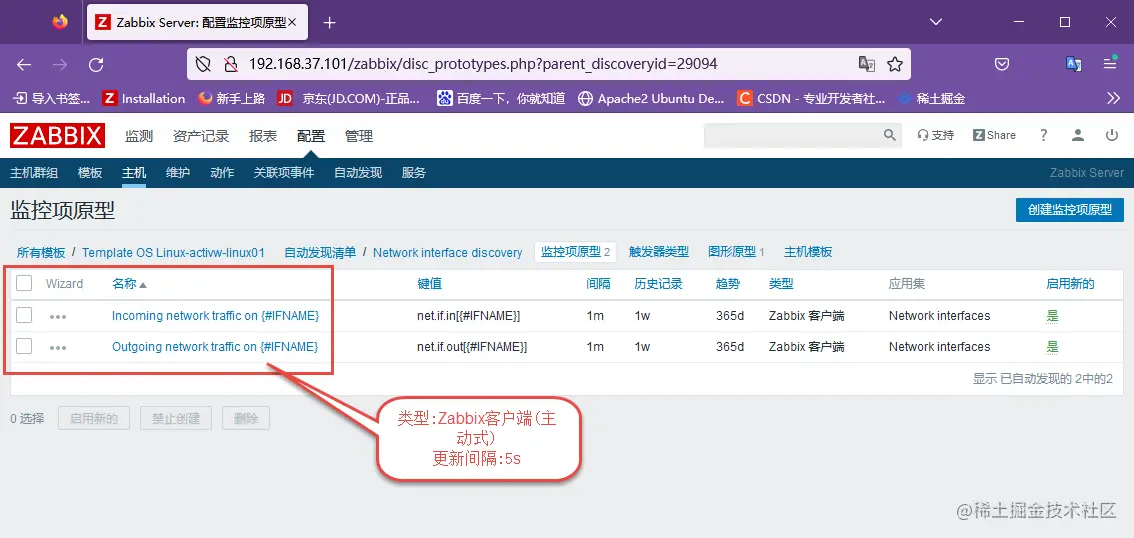Open the 资产记录 top menu

pyautogui.click(x=201, y=136)
